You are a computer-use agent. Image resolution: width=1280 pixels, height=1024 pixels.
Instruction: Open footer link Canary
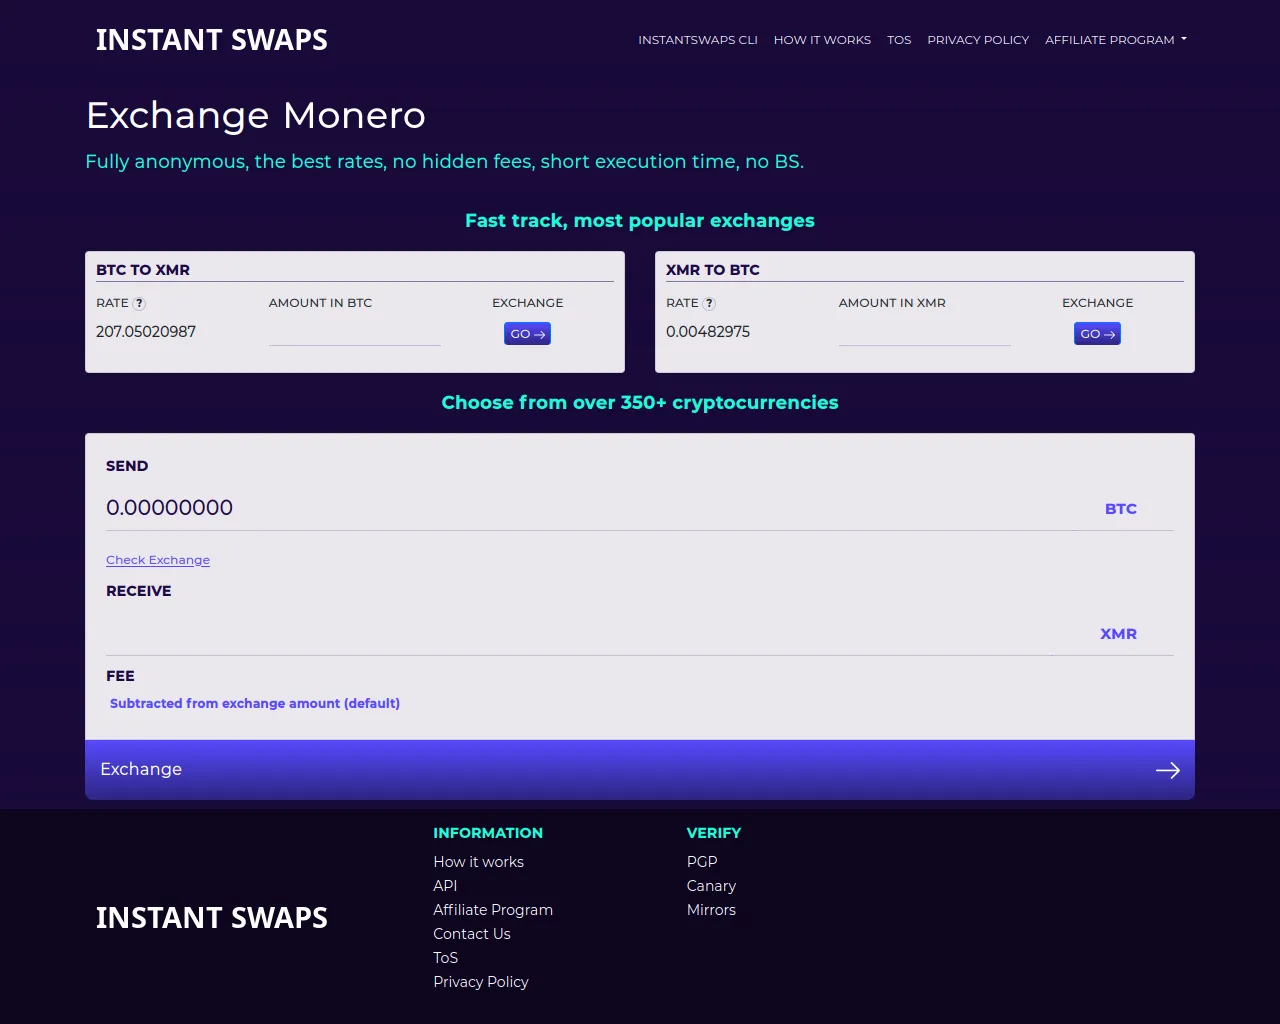(x=711, y=886)
